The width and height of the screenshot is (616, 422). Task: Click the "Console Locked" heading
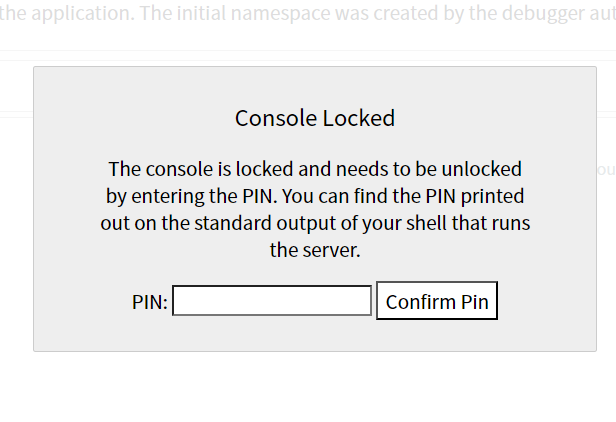click(315, 118)
